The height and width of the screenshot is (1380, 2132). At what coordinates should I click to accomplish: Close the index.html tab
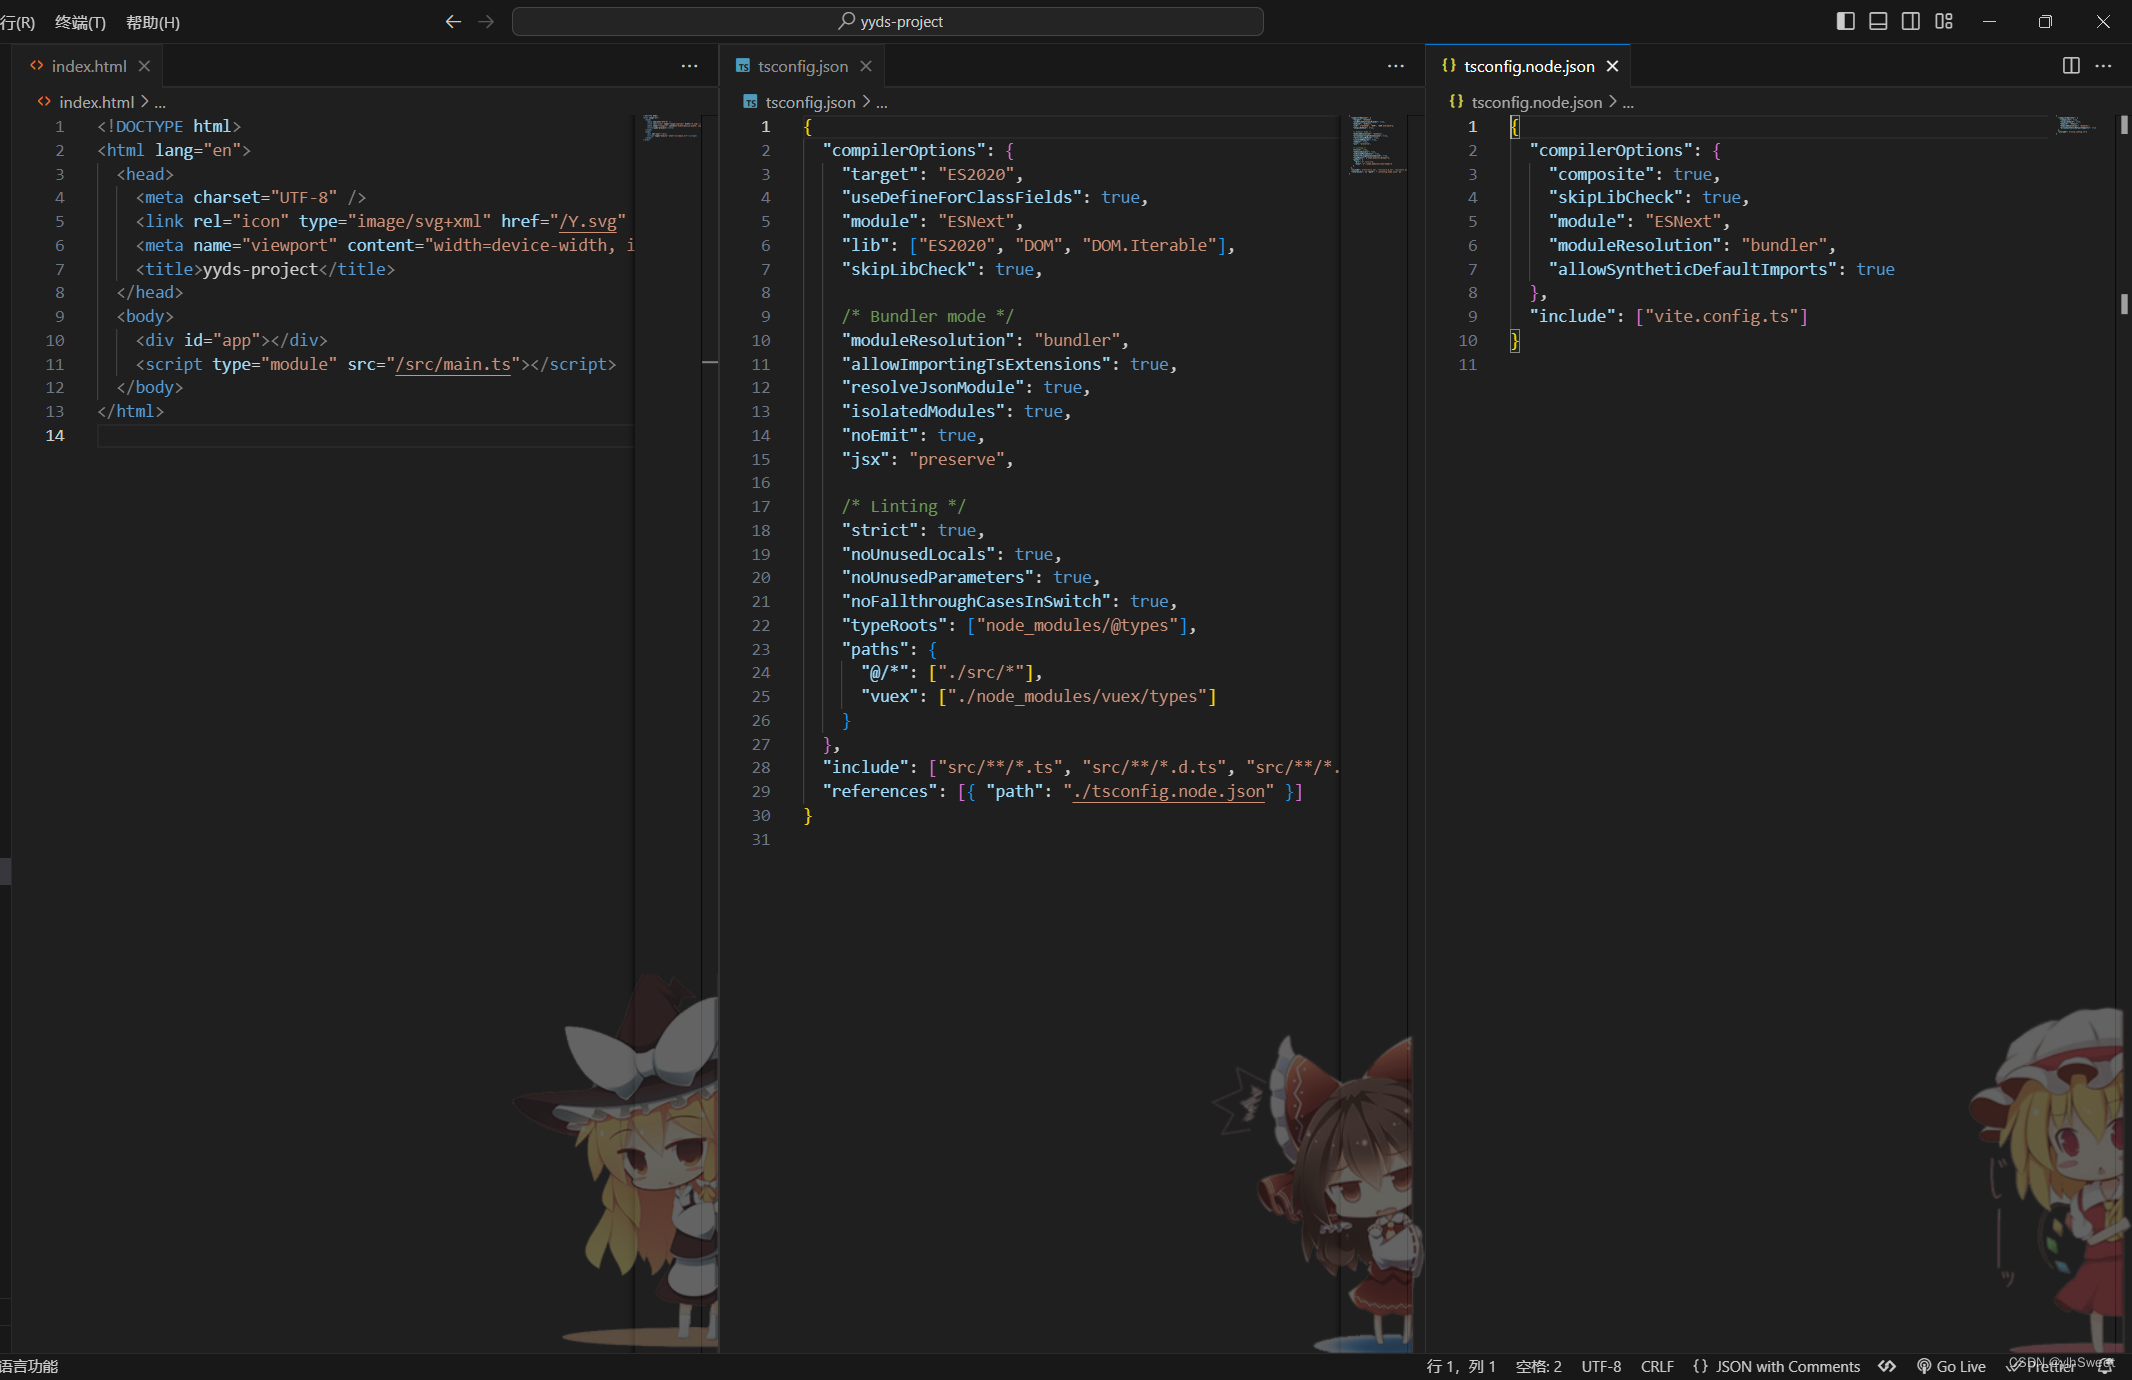tap(144, 66)
